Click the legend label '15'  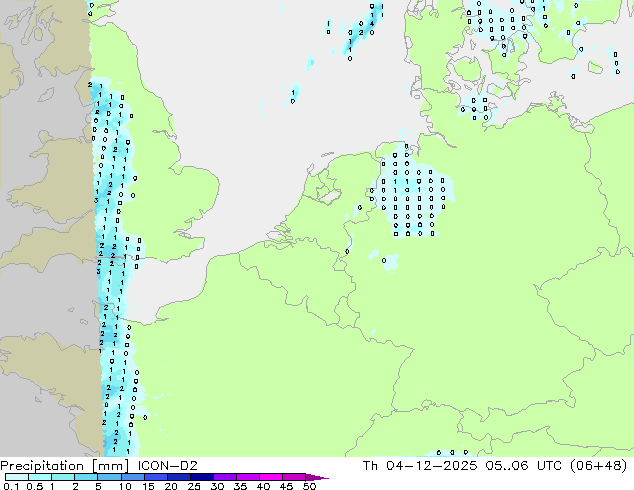[x=148, y=486]
